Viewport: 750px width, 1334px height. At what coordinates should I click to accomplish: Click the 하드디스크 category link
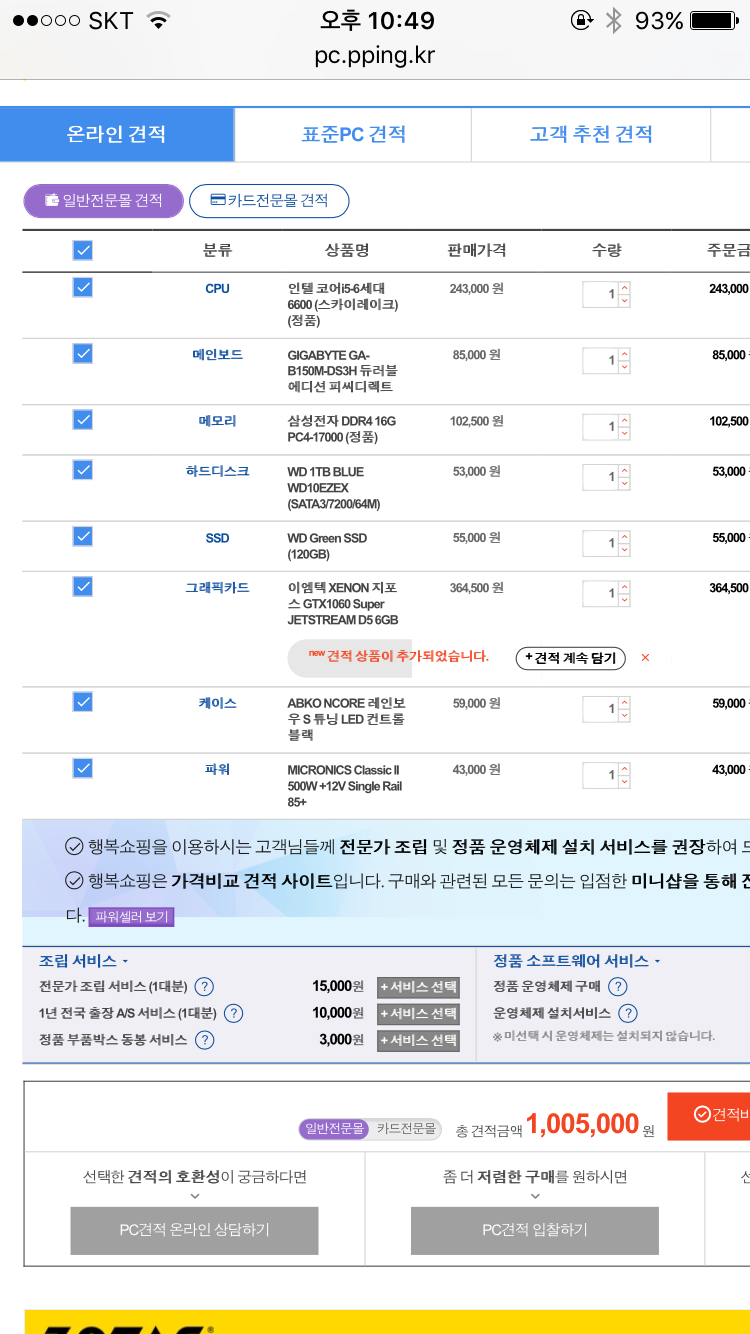pos(217,471)
